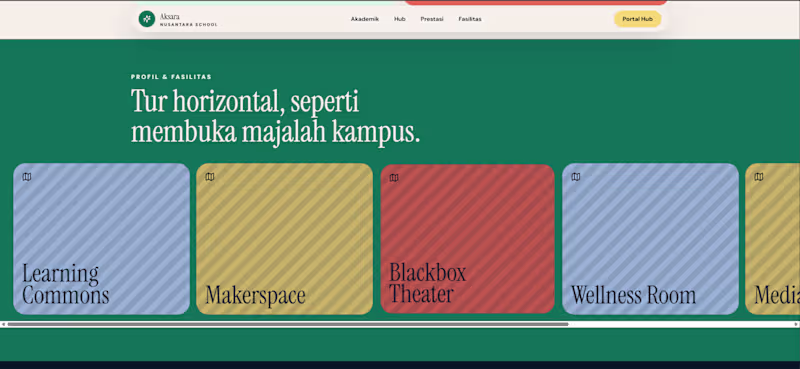Image resolution: width=800 pixels, height=369 pixels.
Task: Open the Akademik nav item
Action: coord(365,19)
